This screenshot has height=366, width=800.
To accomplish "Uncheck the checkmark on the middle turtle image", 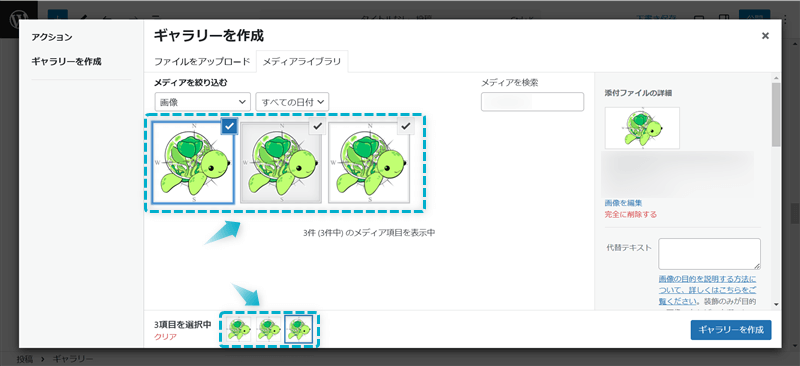I will pyautogui.click(x=317, y=126).
